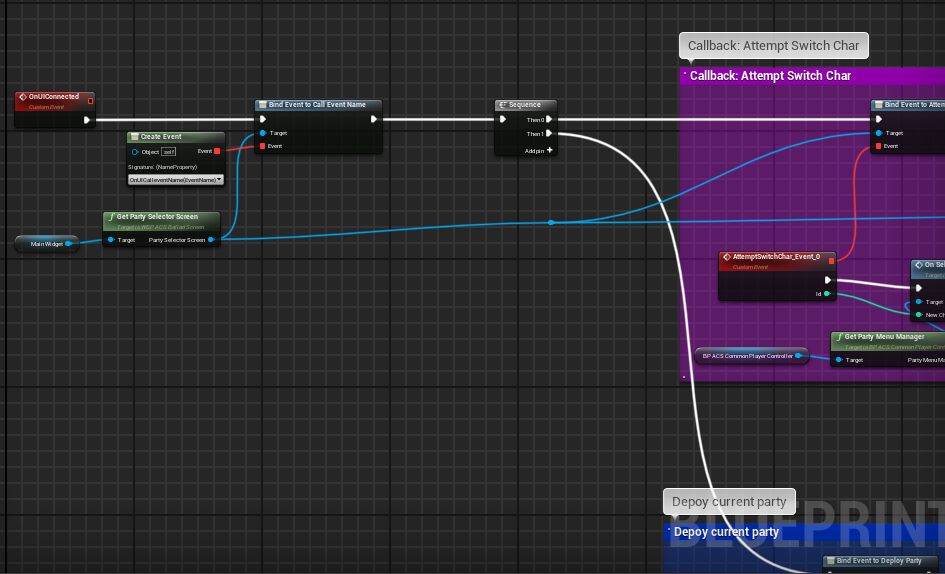Click Sequence Then 0 output pin
This screenshot has height=574, width=945.
548,119
